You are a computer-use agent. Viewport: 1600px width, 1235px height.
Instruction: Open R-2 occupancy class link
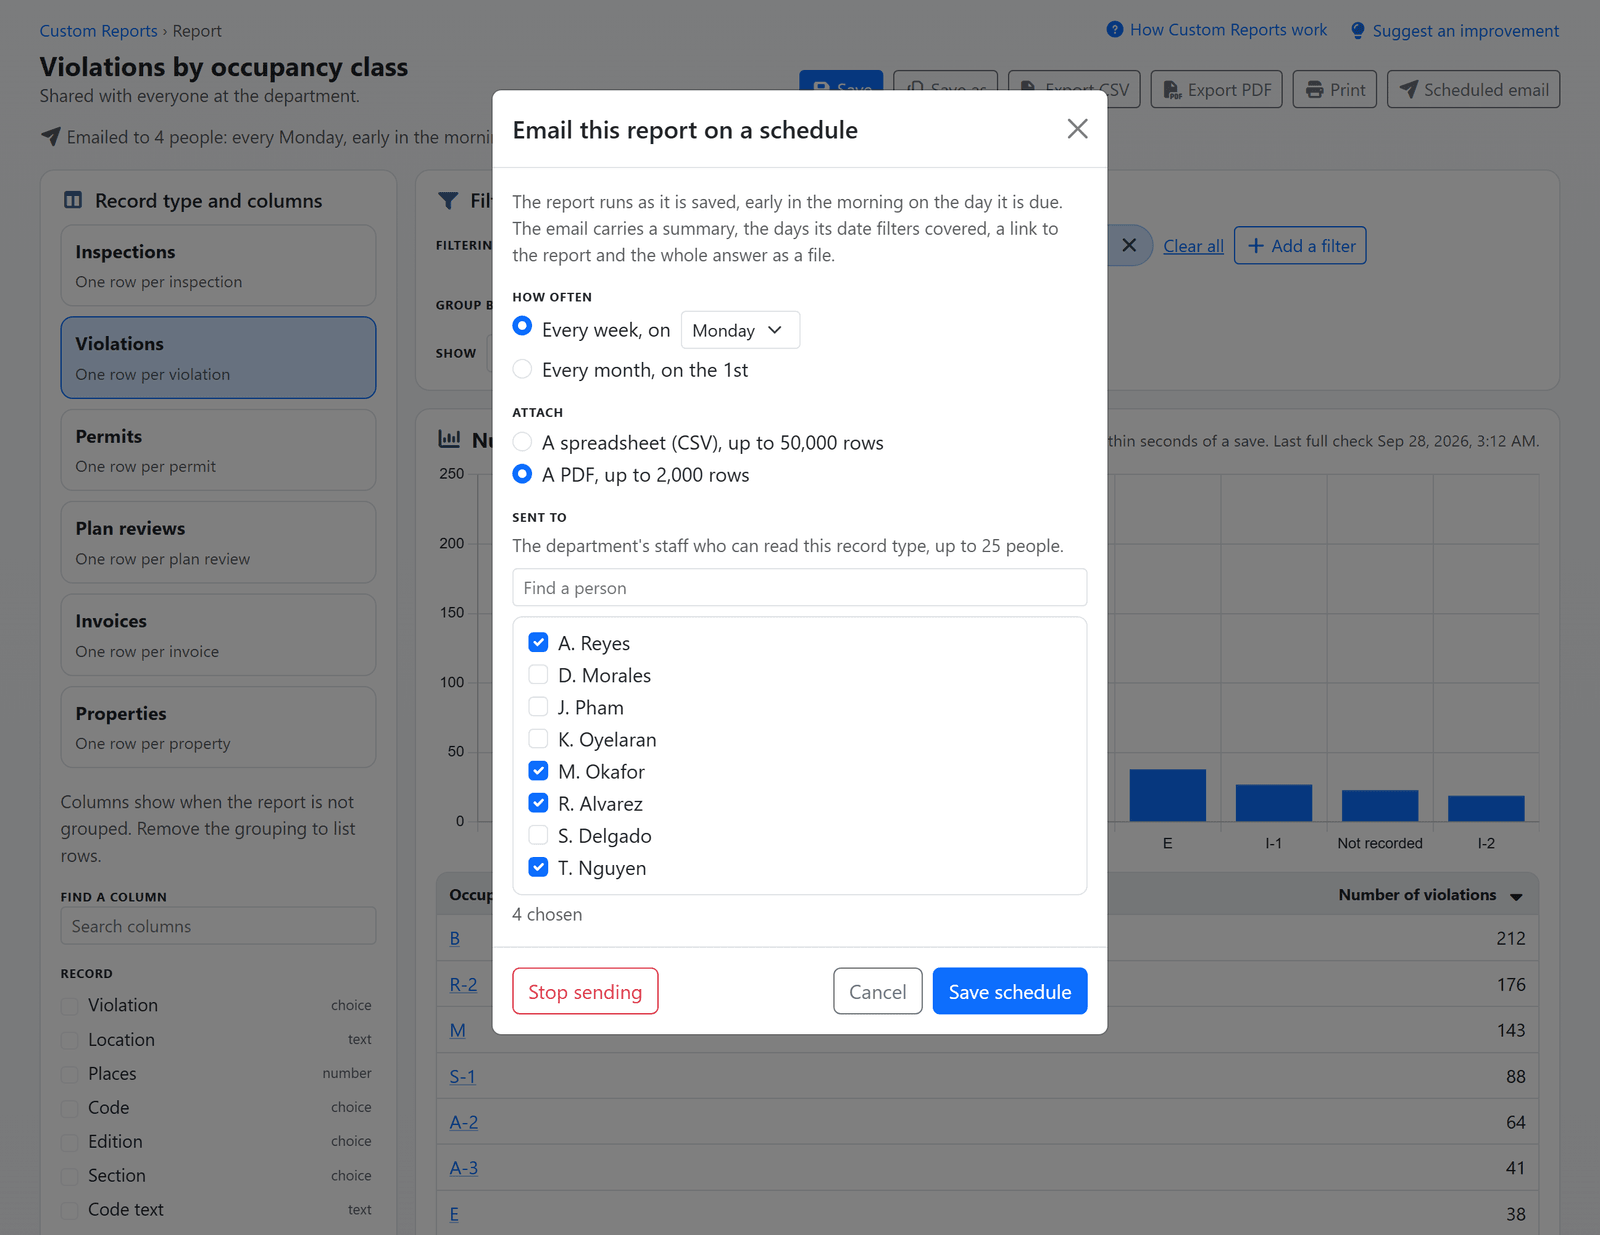(x=463, y=984)
